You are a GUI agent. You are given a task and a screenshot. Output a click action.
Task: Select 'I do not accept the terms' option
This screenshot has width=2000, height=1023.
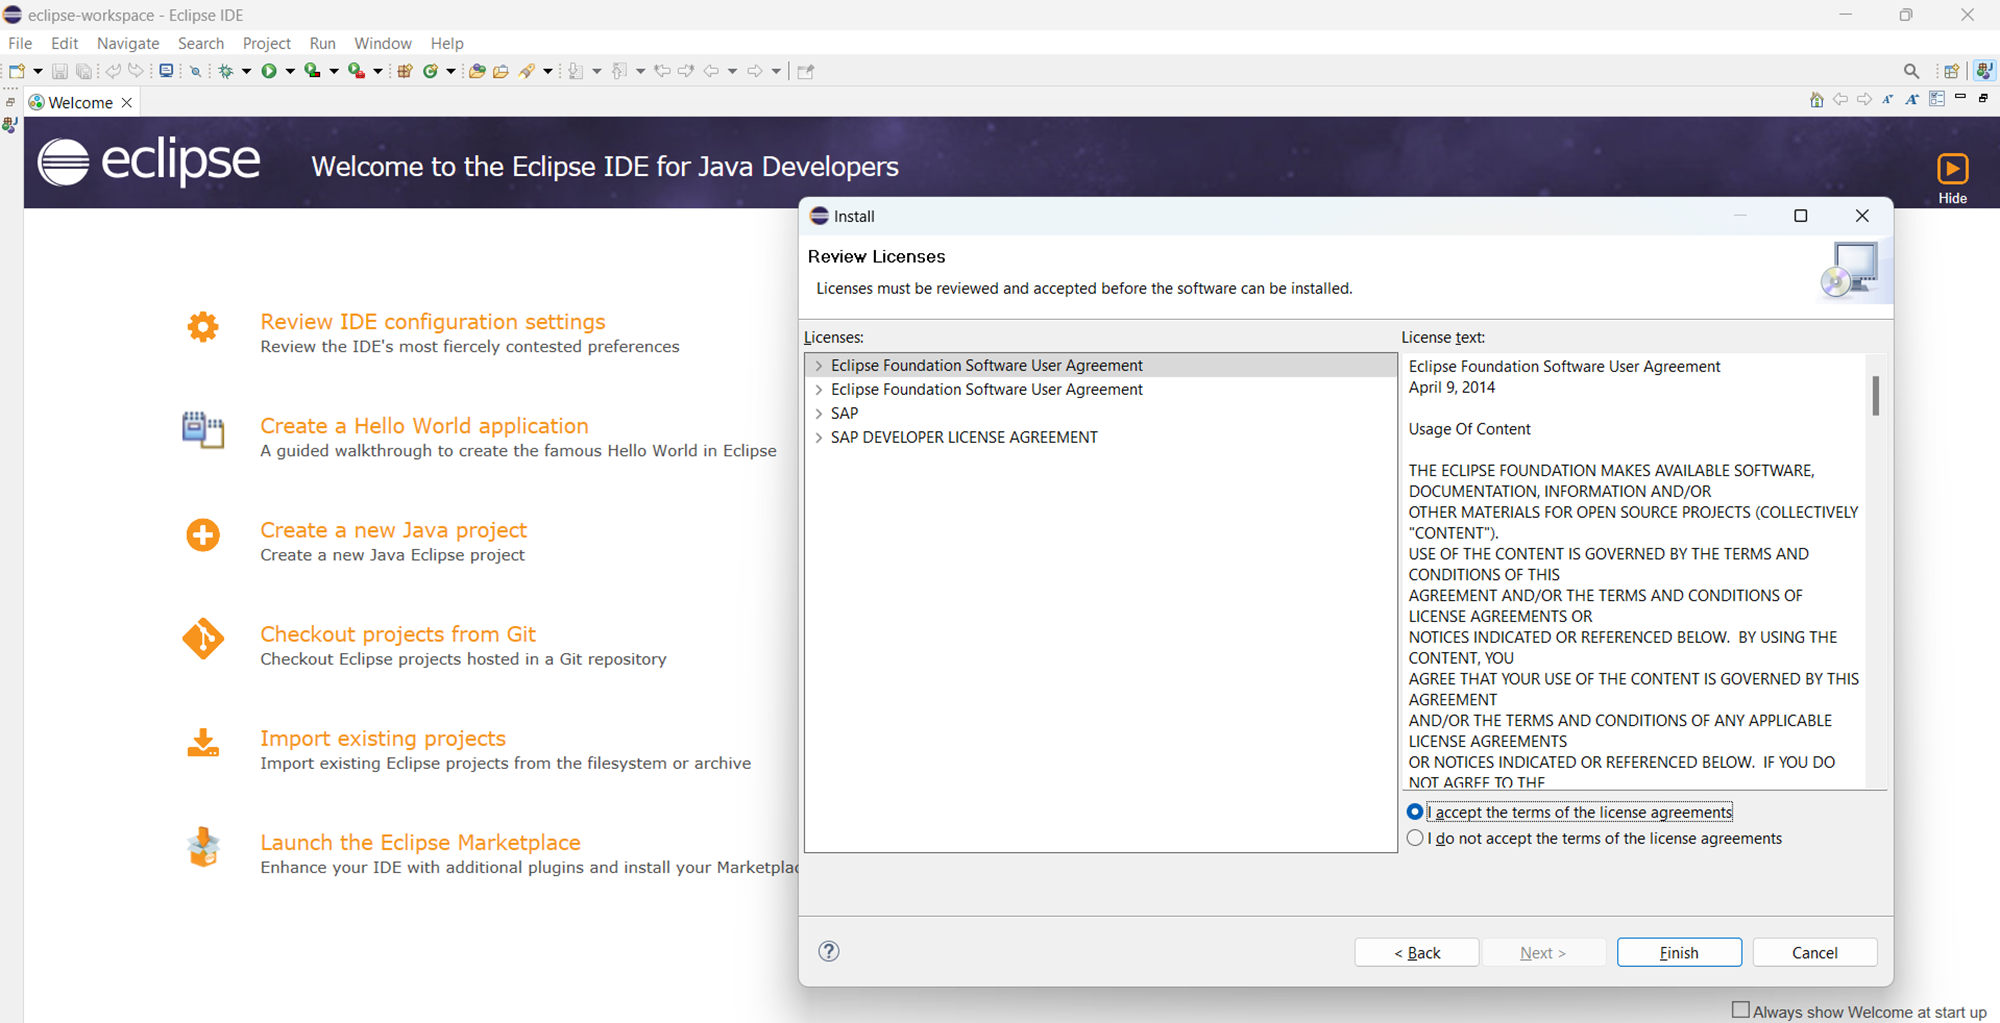point(1415,838)
